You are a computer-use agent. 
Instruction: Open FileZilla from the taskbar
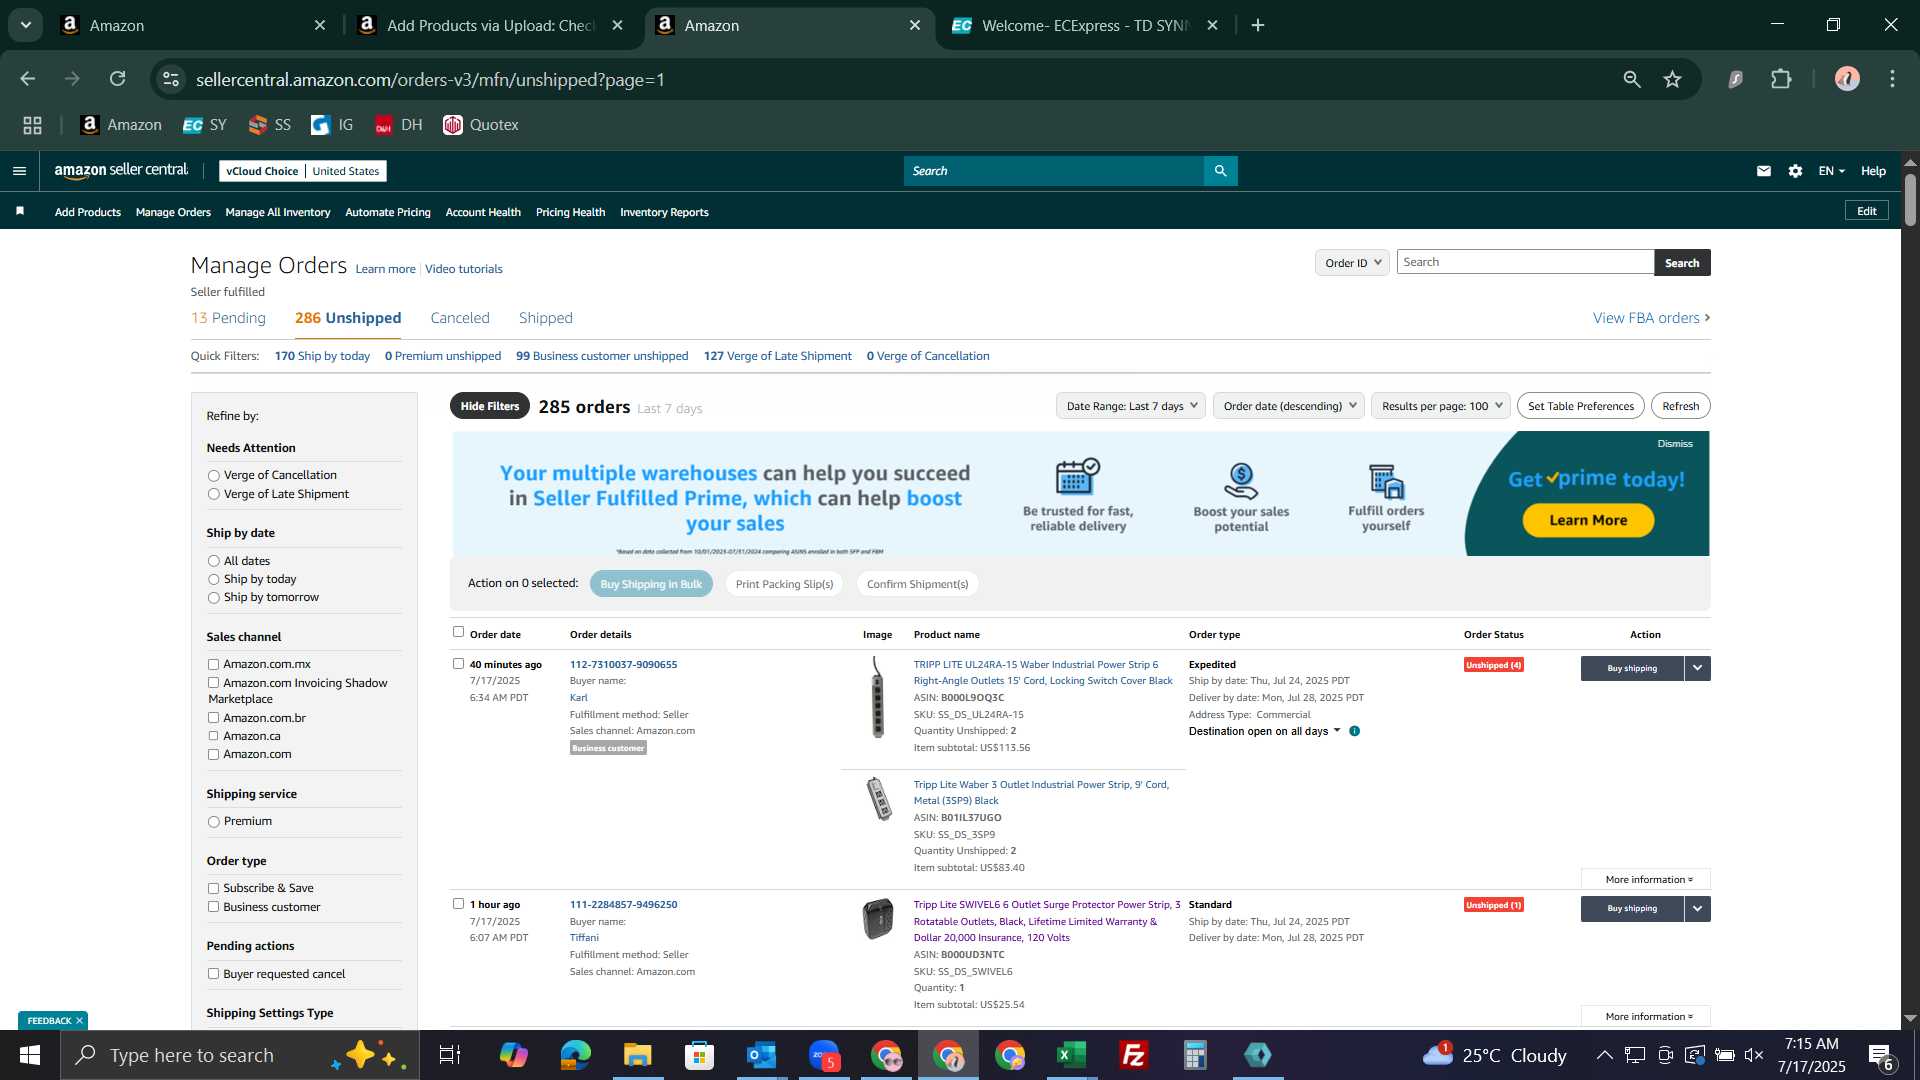[x=1133, y=1055]
